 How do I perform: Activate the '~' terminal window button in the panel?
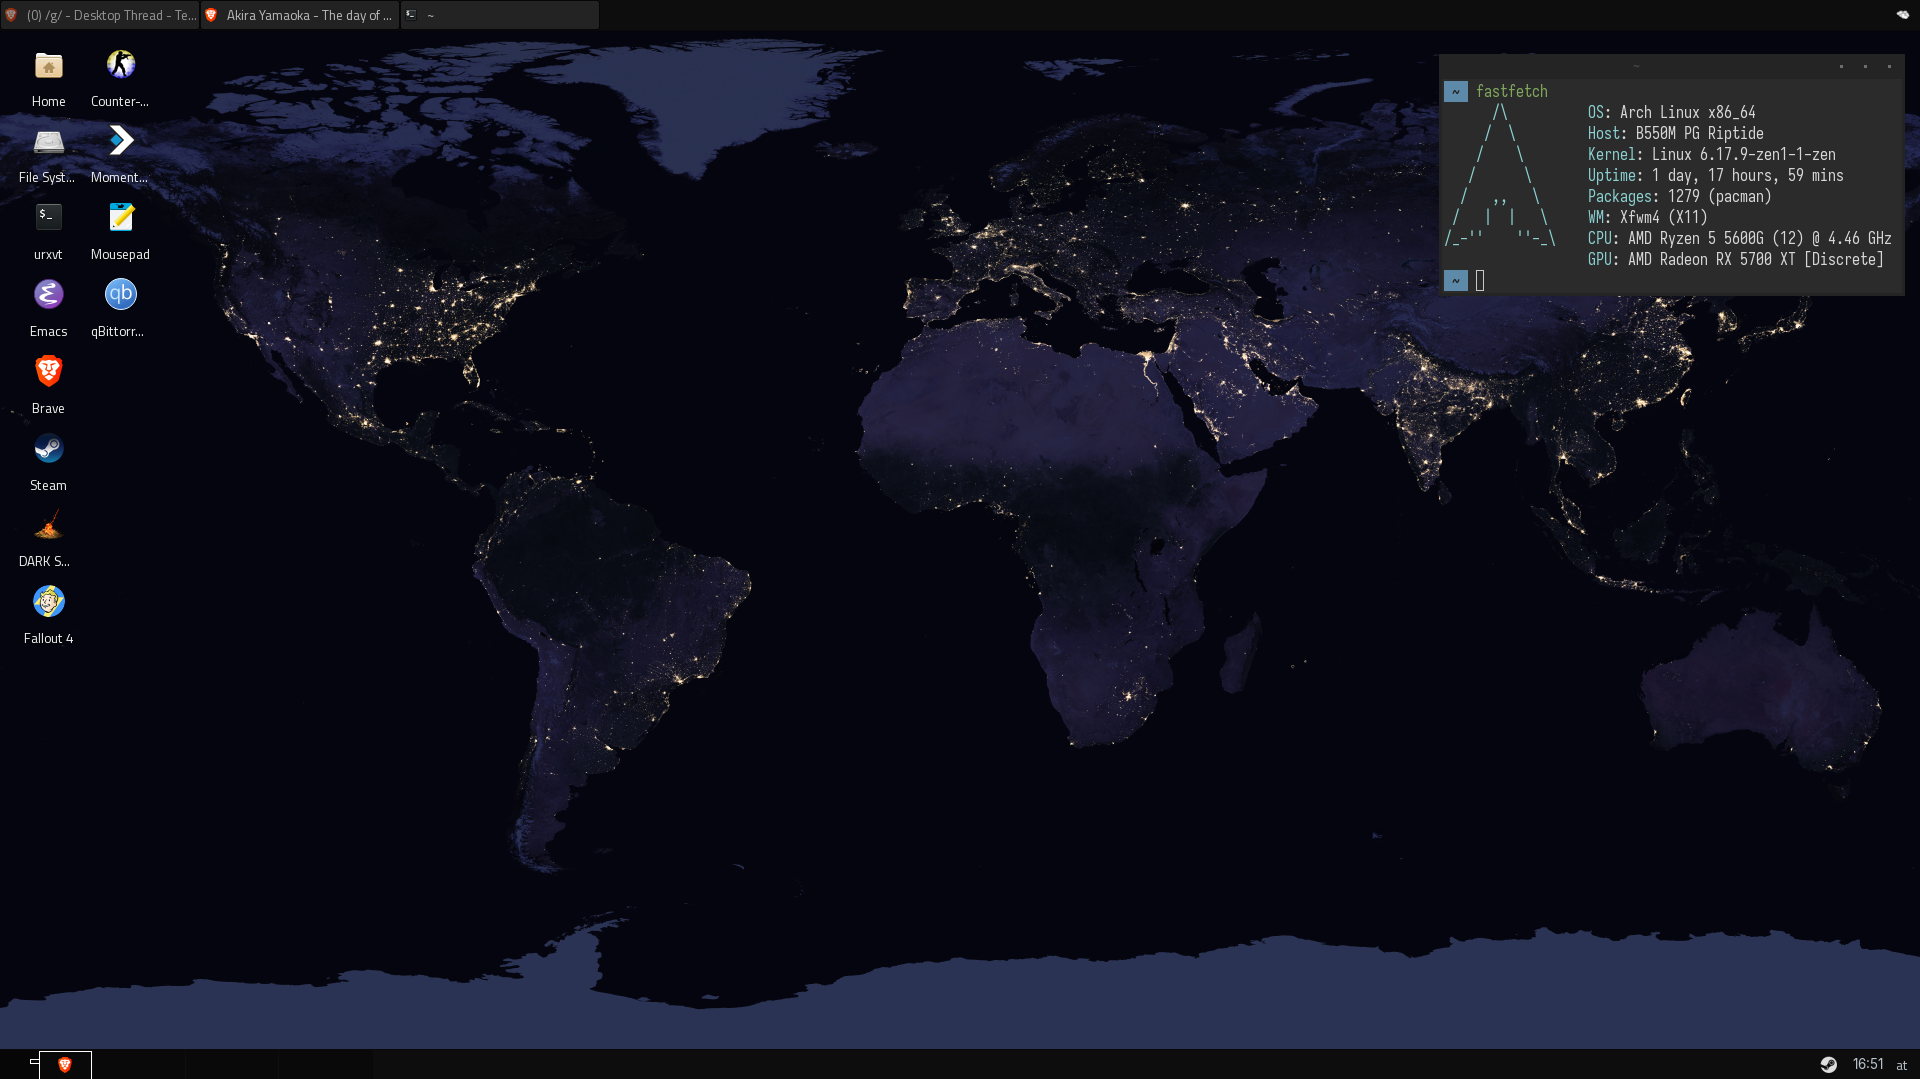tap(500, 15)
